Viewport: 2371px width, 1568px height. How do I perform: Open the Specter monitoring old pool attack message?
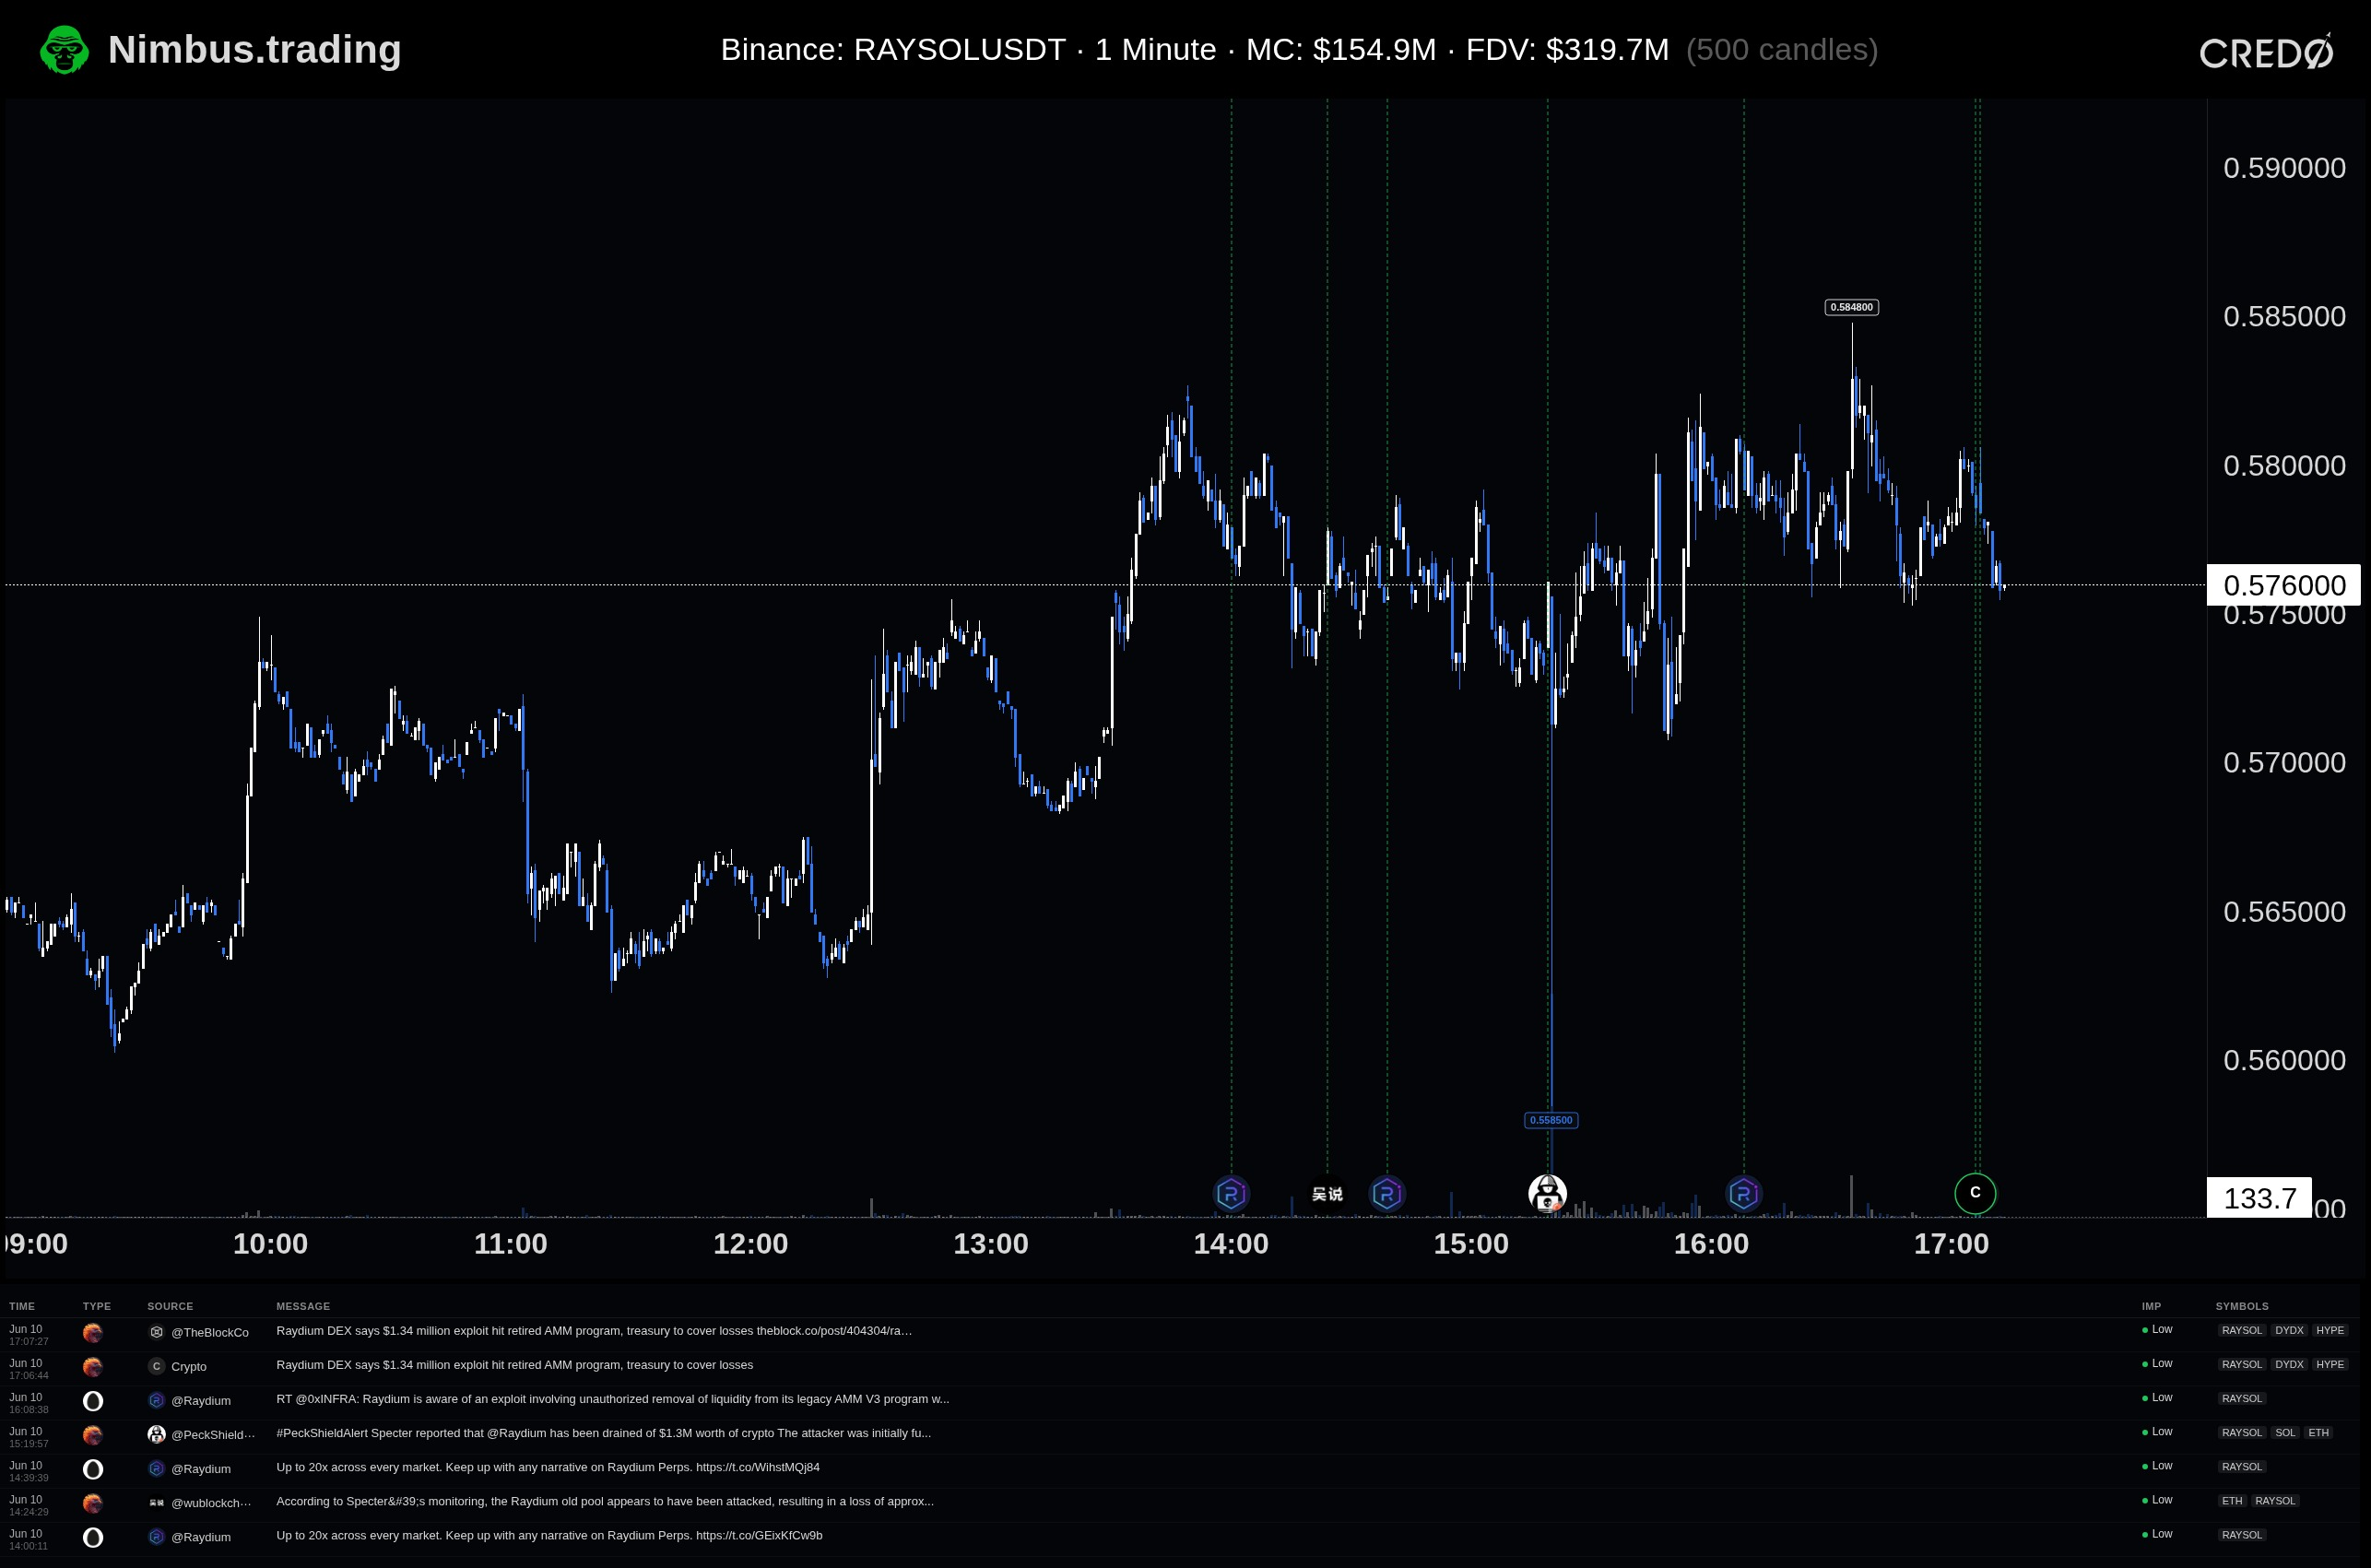pyautogui.click(x=605, y=1501)
